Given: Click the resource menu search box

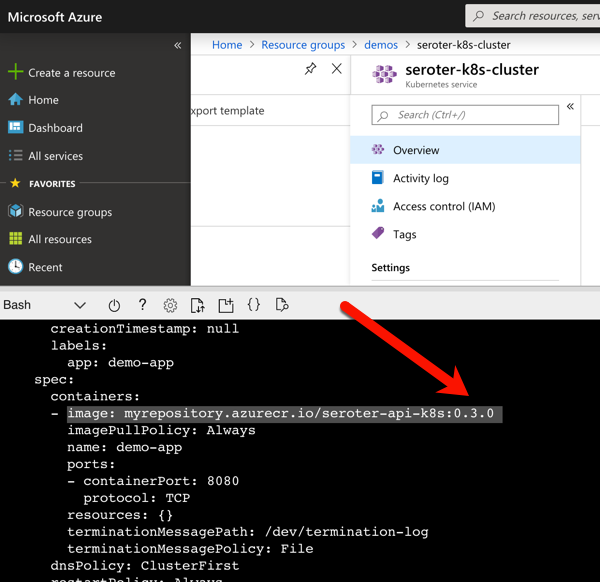Looking at the screenshot, I should (465, 115).
